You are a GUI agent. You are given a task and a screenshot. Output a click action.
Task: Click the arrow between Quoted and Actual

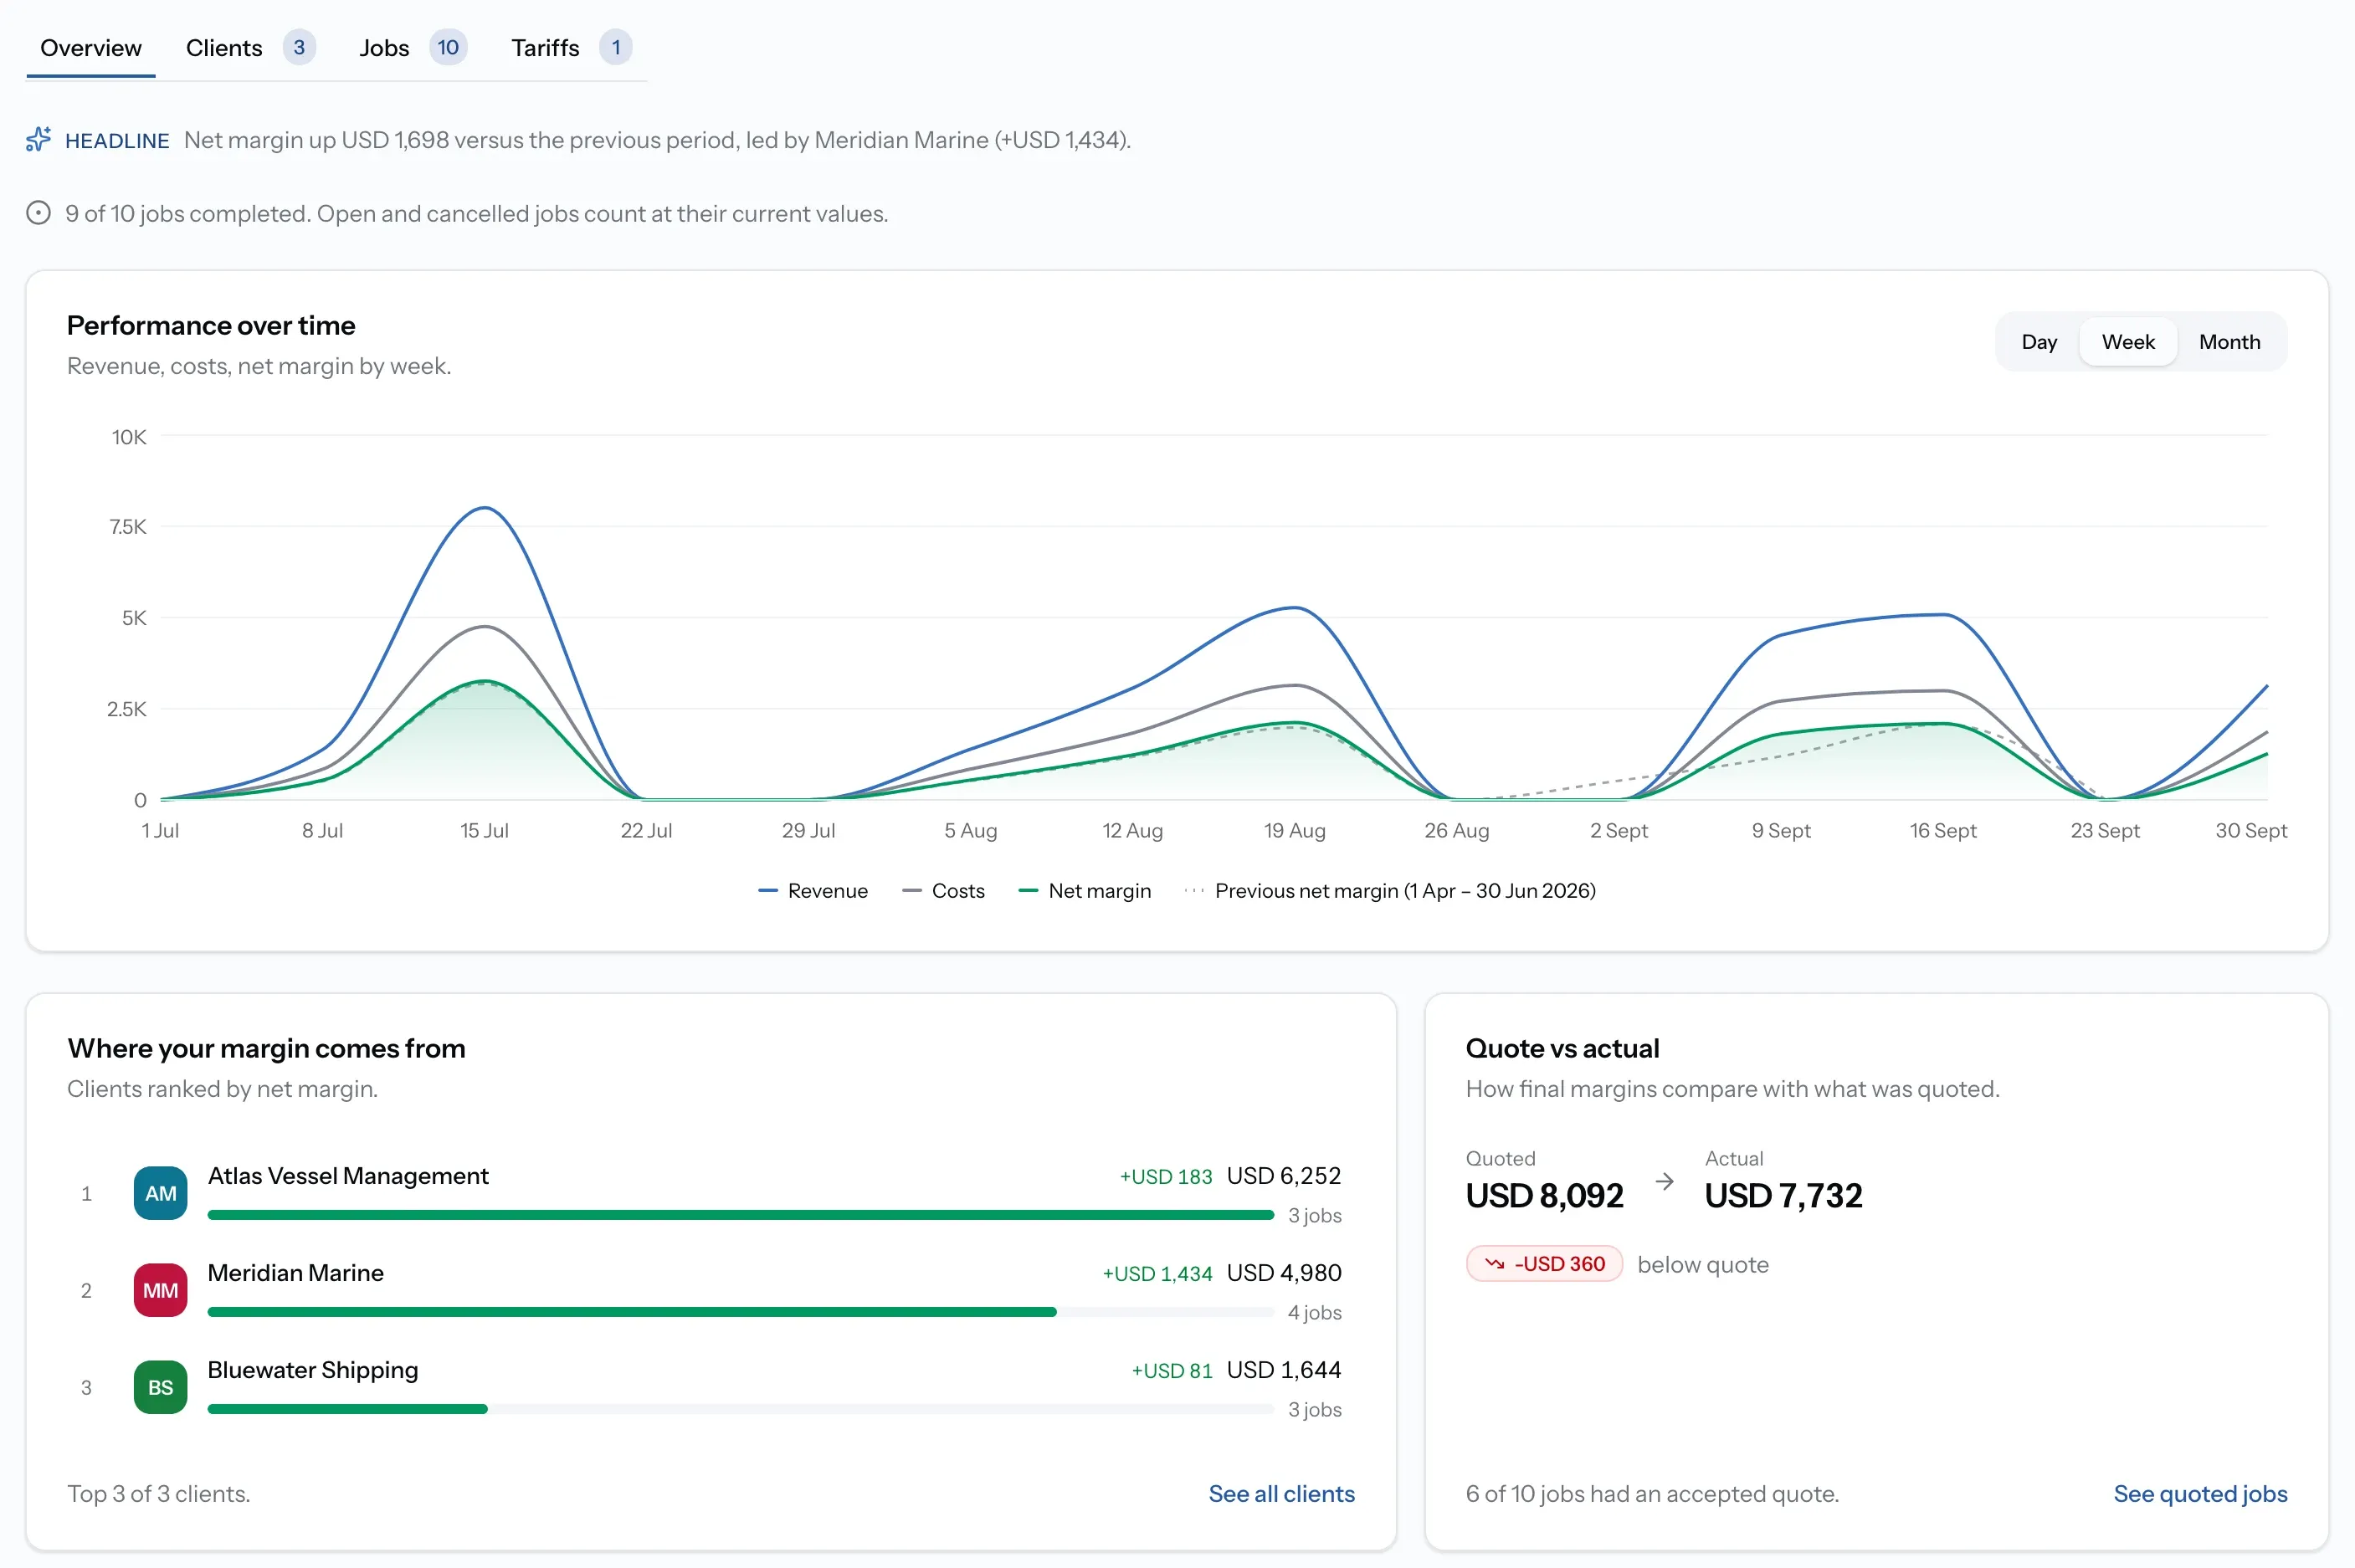click(x=1664, y=1181)
